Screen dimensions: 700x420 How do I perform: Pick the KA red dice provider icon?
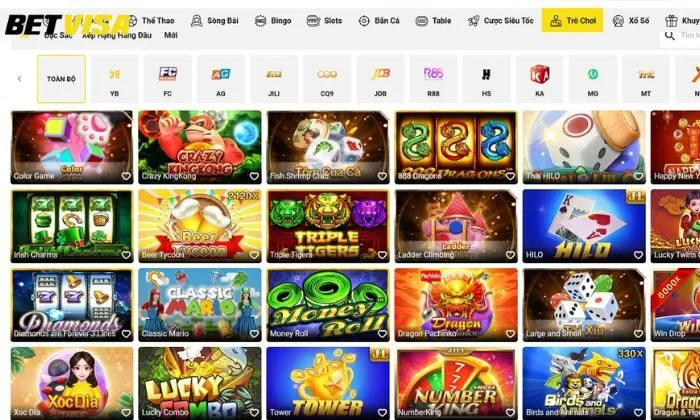[539, 79]
